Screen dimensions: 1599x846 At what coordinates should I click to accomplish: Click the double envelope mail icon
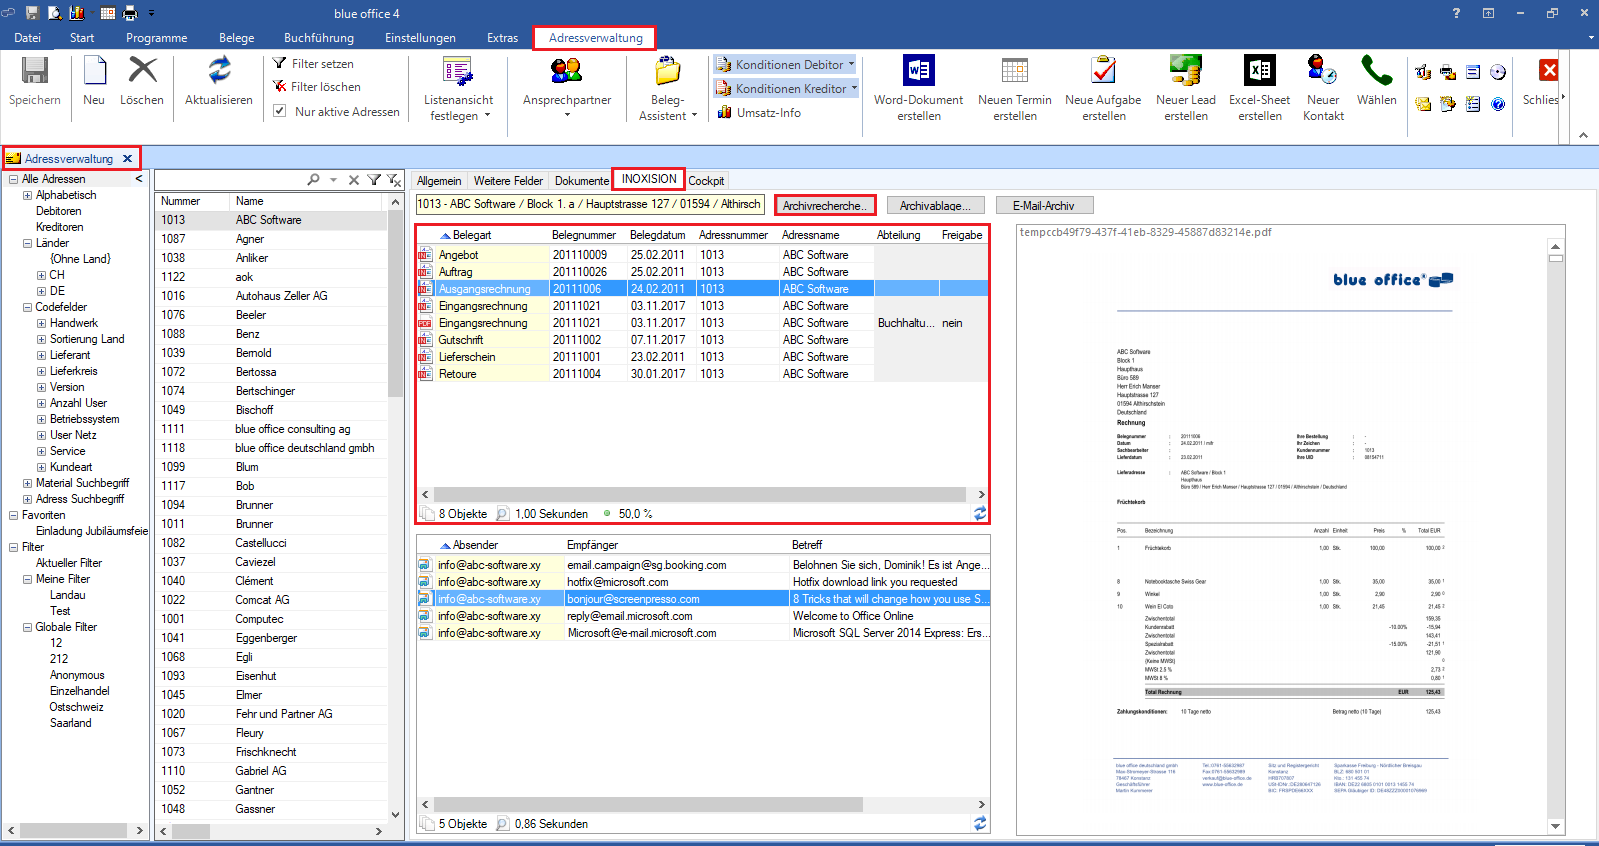click(1423, 104)
